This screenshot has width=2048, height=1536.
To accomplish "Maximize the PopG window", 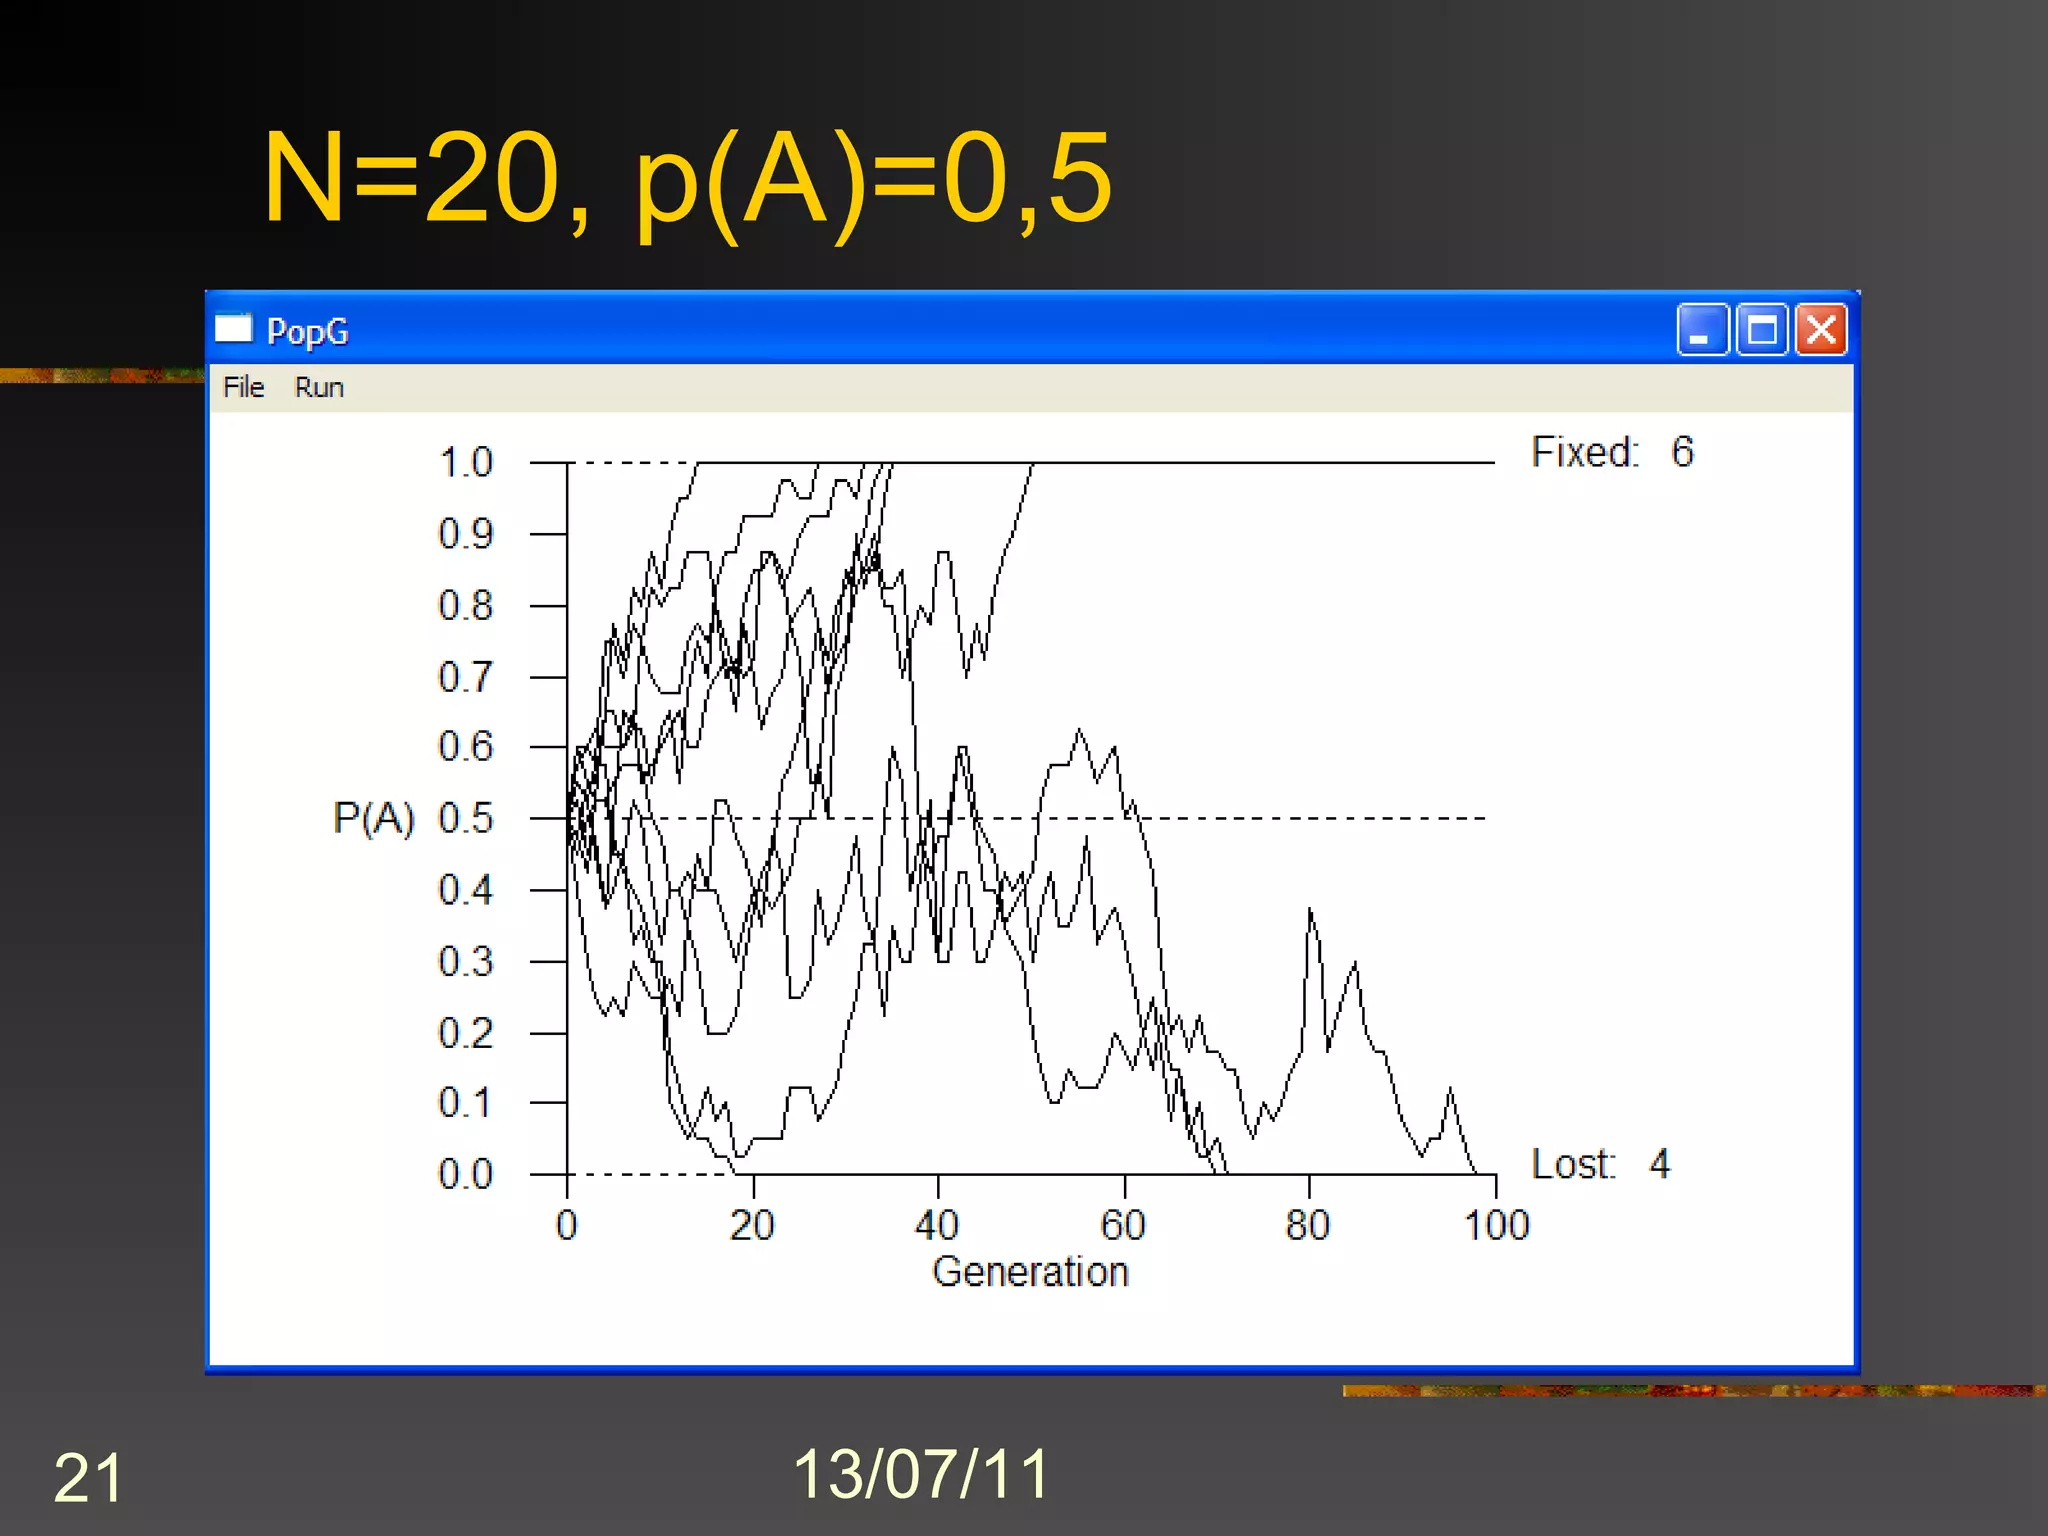I will (x=1762, y=330).
